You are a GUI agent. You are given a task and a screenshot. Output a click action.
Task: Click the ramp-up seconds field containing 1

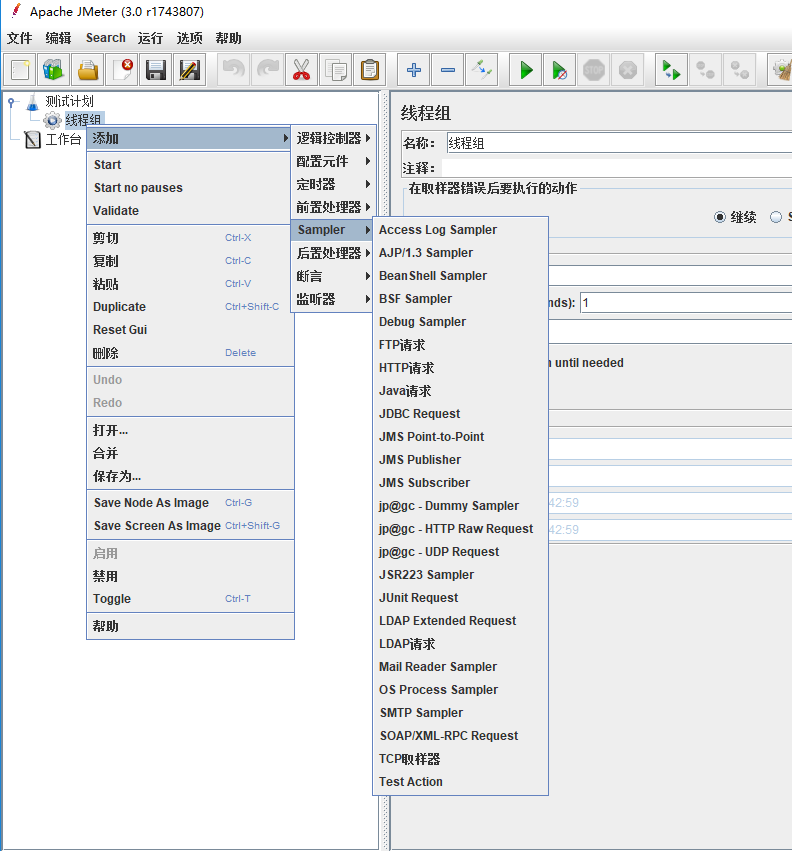(x=686, y=303)
